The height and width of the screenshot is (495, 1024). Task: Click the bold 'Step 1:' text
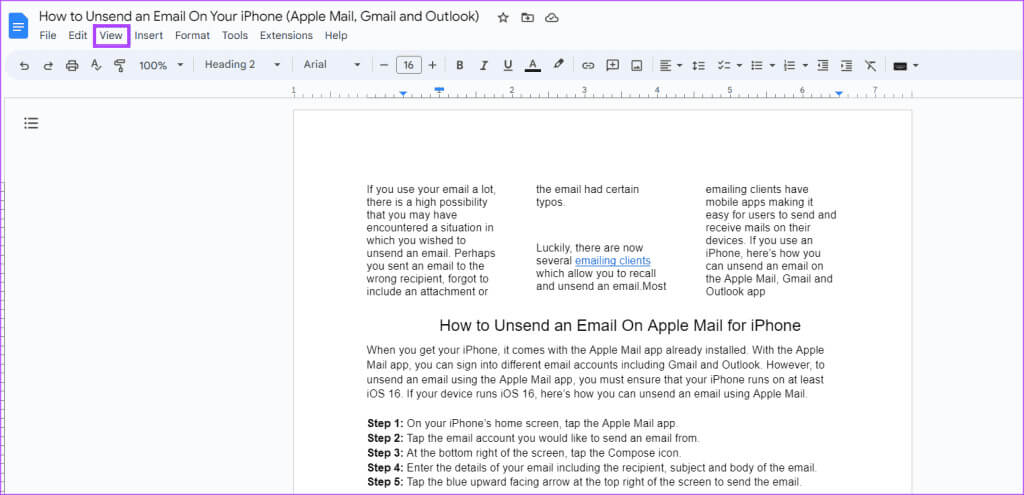point(385,423)
